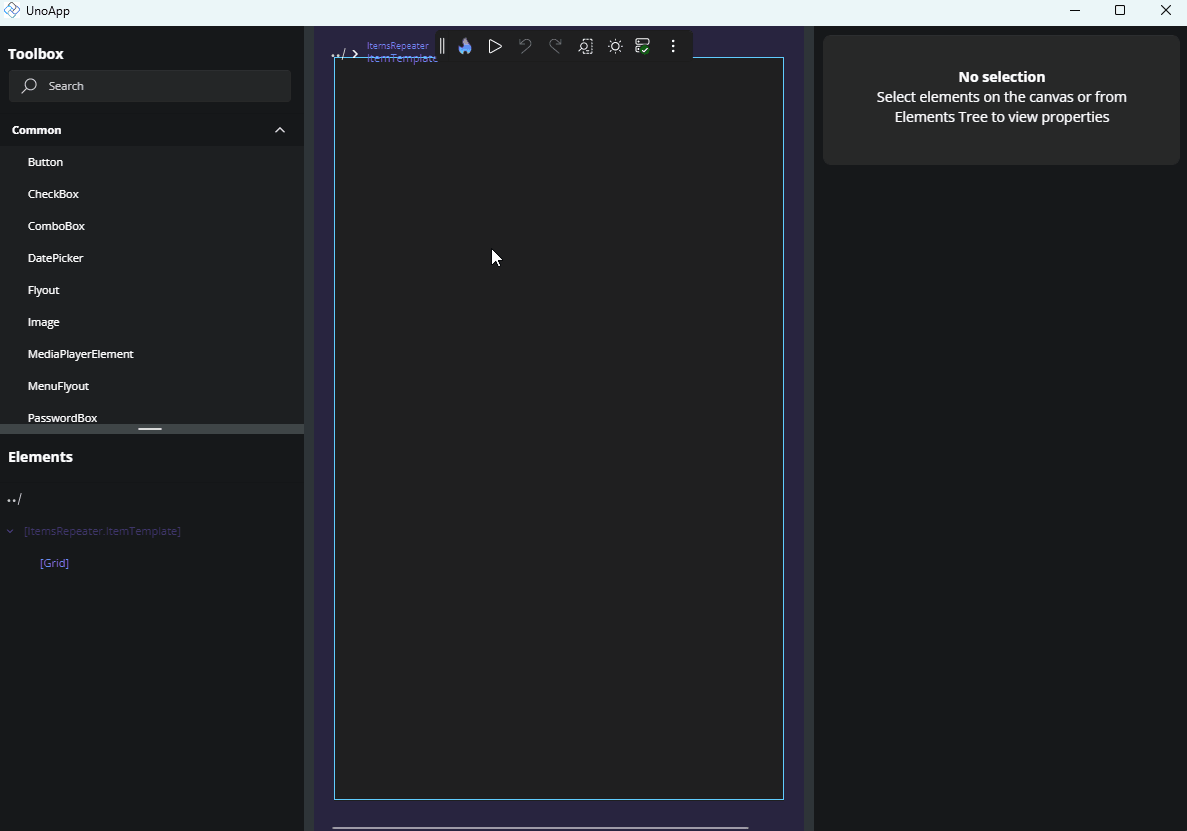Select ItemsRepeater in the breadcrumb bar
The height and width of the screenshot is (831, 1187).
pyautogui.click(x=398, y=45)
